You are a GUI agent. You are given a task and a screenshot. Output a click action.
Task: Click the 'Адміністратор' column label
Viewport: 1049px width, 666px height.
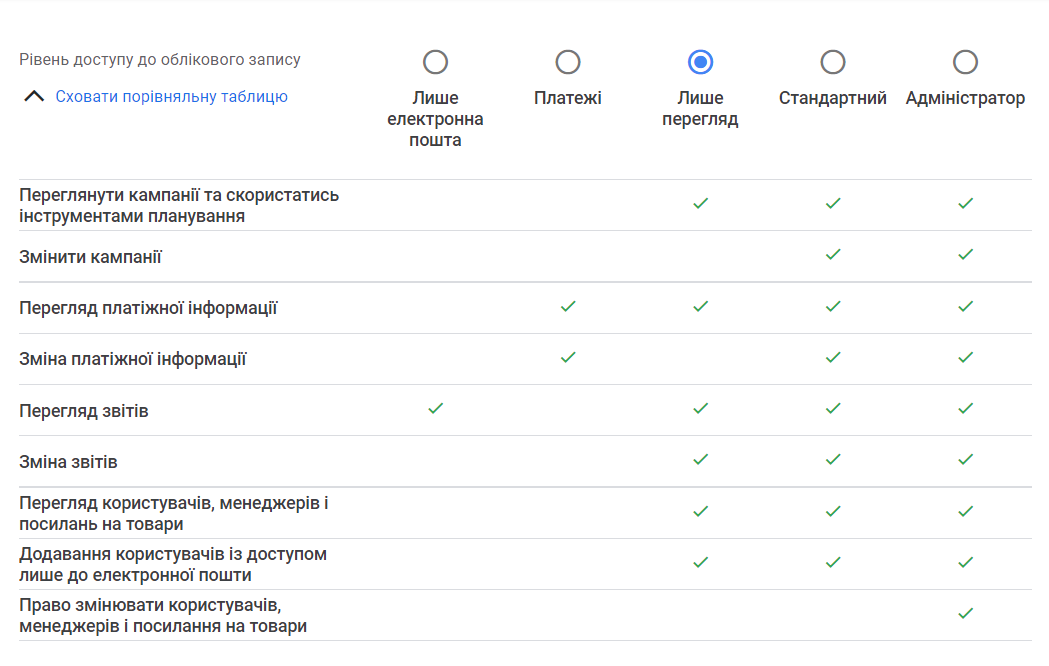point(965,98)
